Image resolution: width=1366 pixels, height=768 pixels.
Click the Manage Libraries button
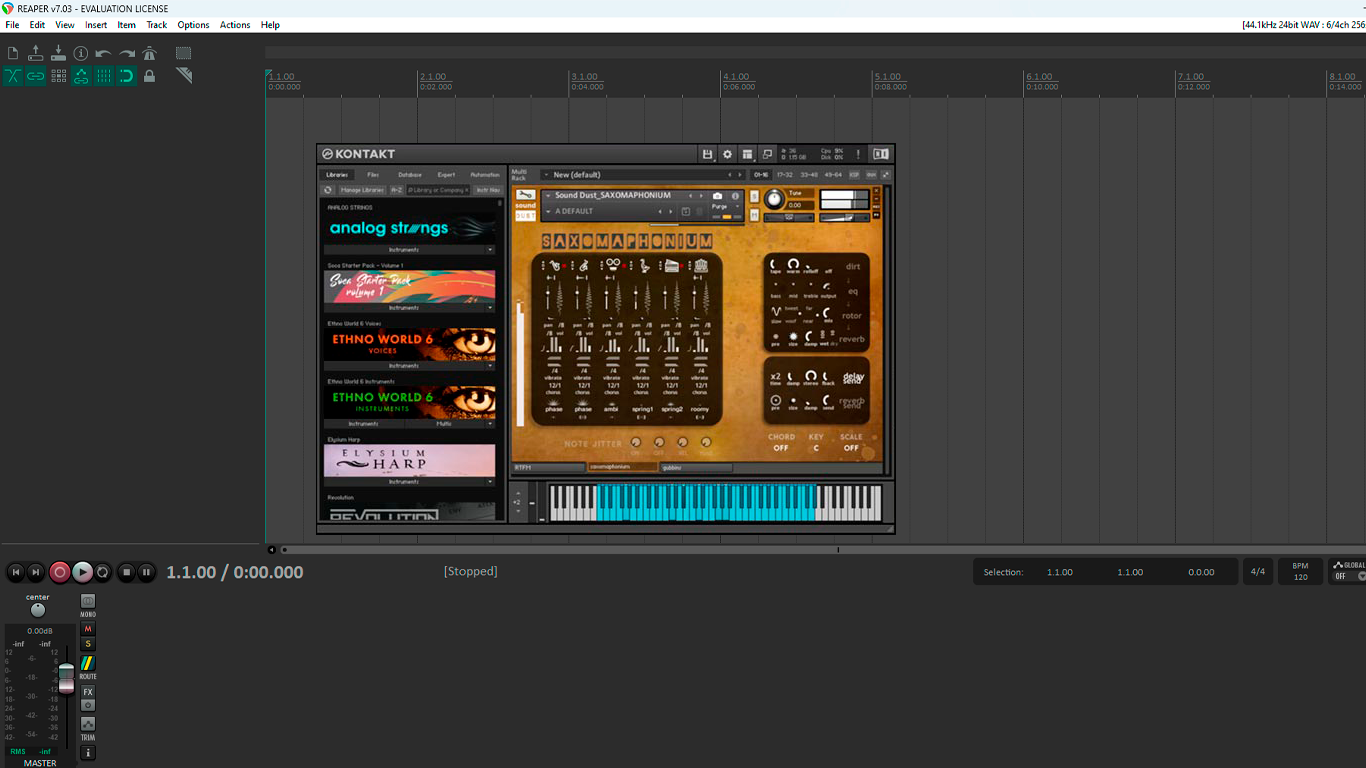tap(362, 190)
